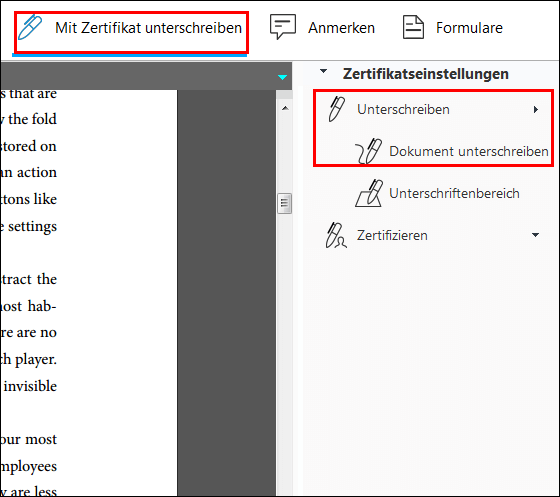Viewport: 560px width, 497px height.
Task: Open the Anmerken tool tab
Action: click(322, 27)
